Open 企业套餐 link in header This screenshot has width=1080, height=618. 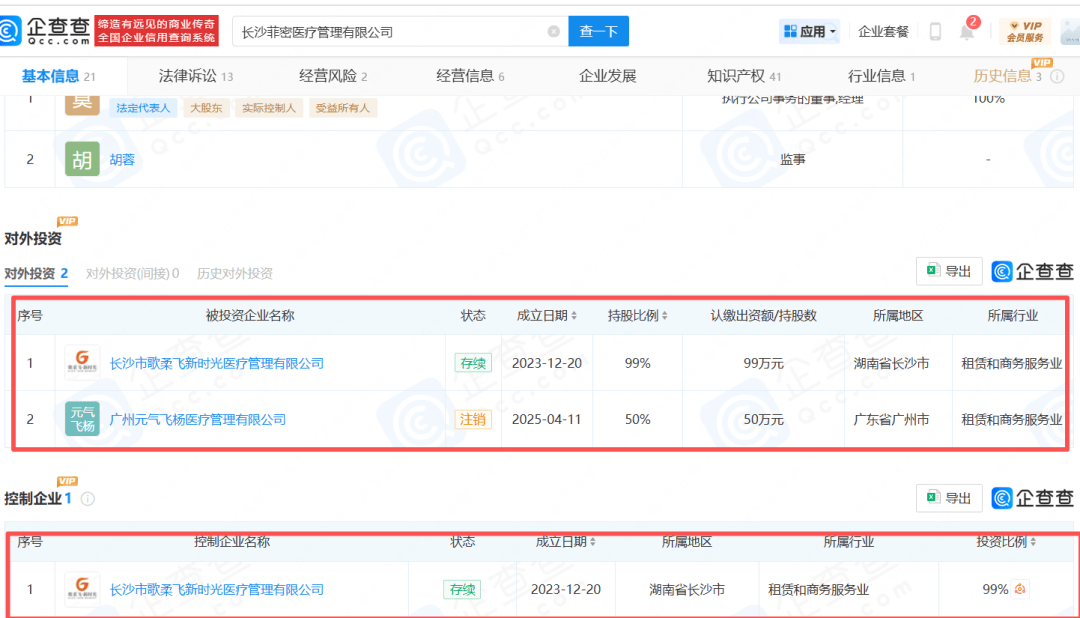click(883, 32)
